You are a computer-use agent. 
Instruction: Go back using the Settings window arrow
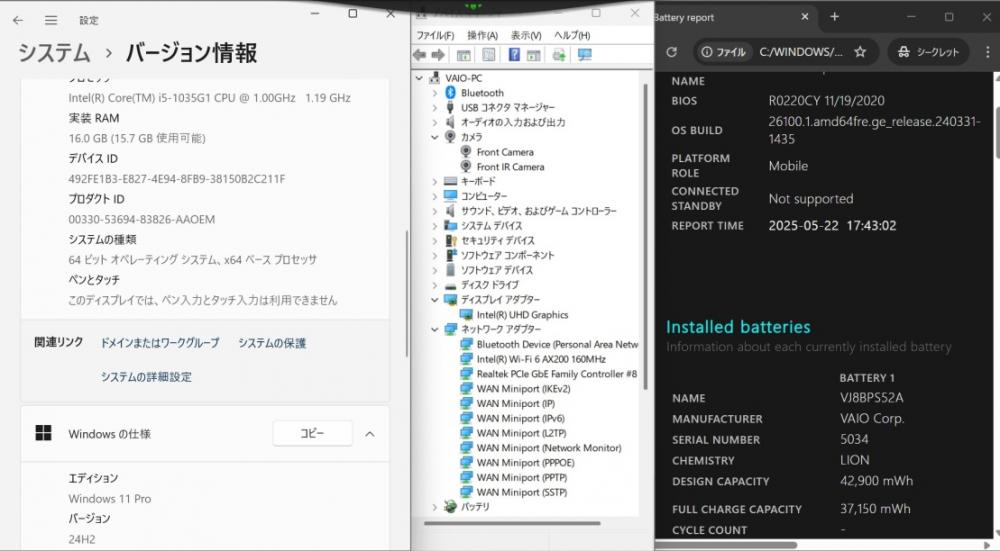[18, 20]
